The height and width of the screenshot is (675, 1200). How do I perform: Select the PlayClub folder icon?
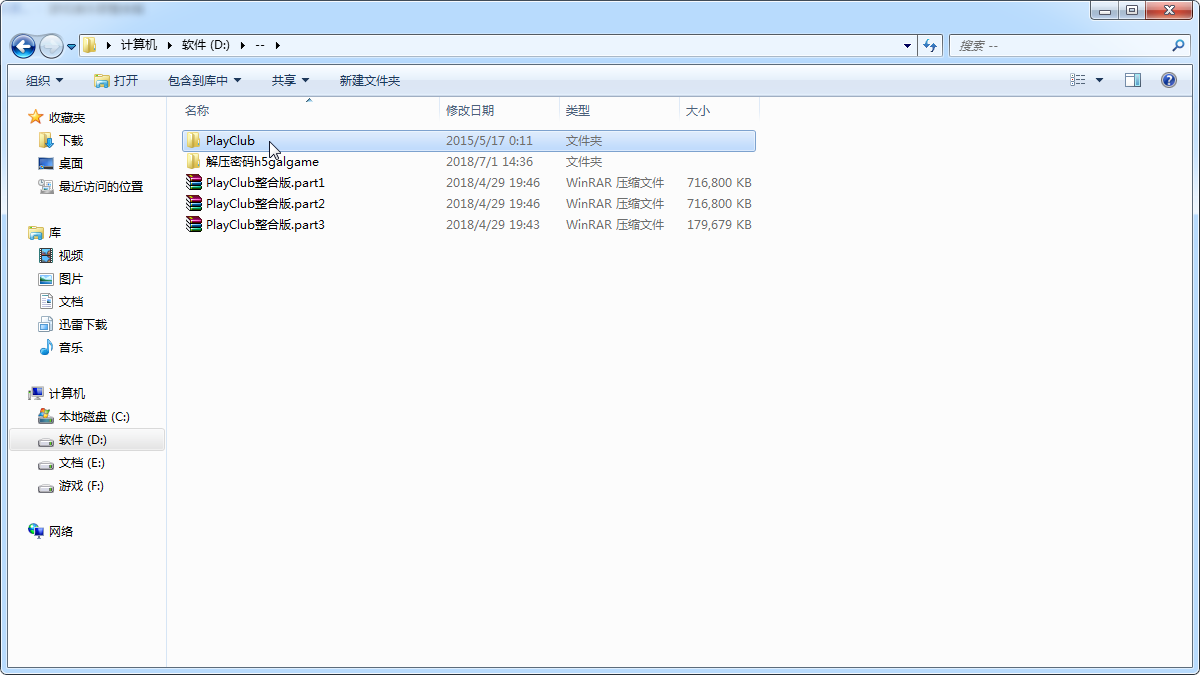click(194, 141)
